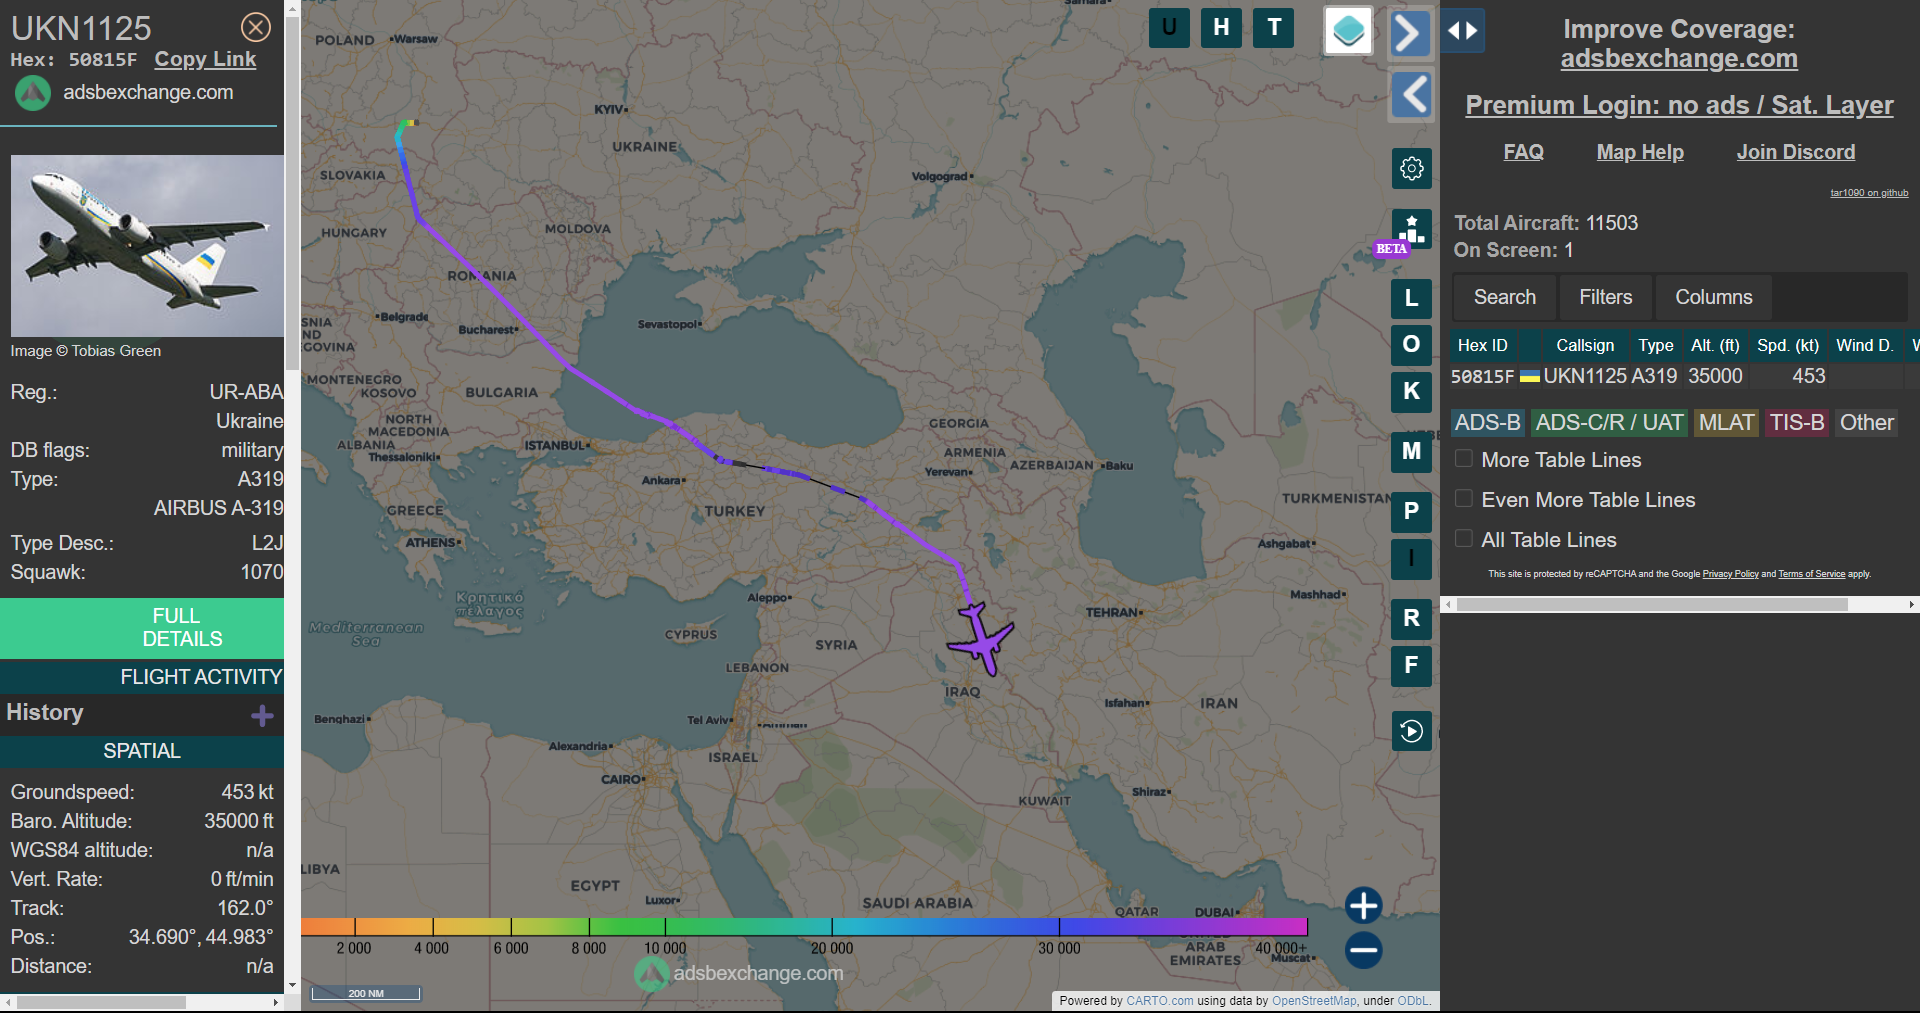
Task: Expand History with the plus icon
Action: point(262,716)
